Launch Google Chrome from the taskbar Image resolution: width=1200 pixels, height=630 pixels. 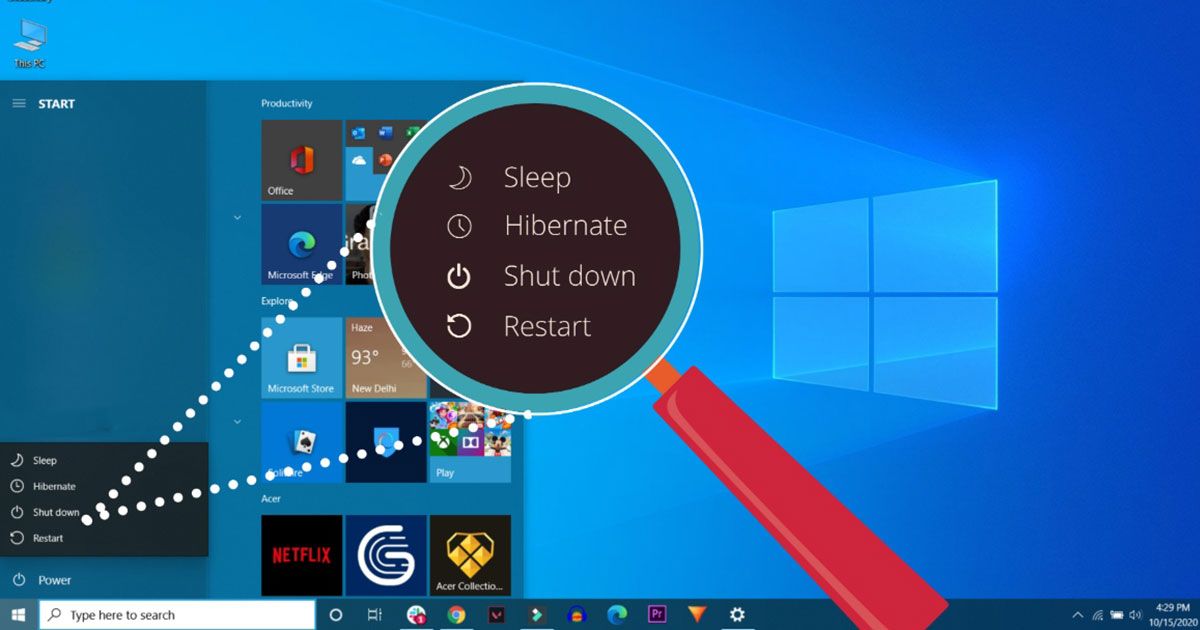[x=458, y=614]
